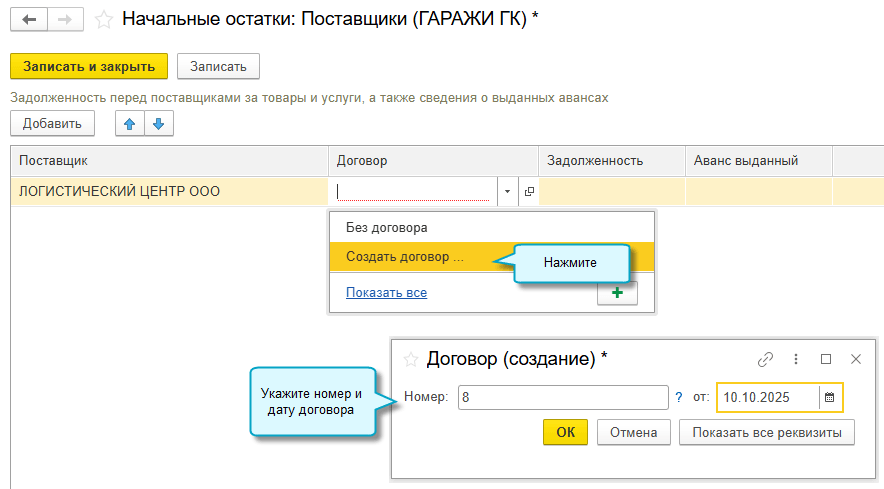Open the three-dot menu in contract dialog

click(x=796, y=359)
